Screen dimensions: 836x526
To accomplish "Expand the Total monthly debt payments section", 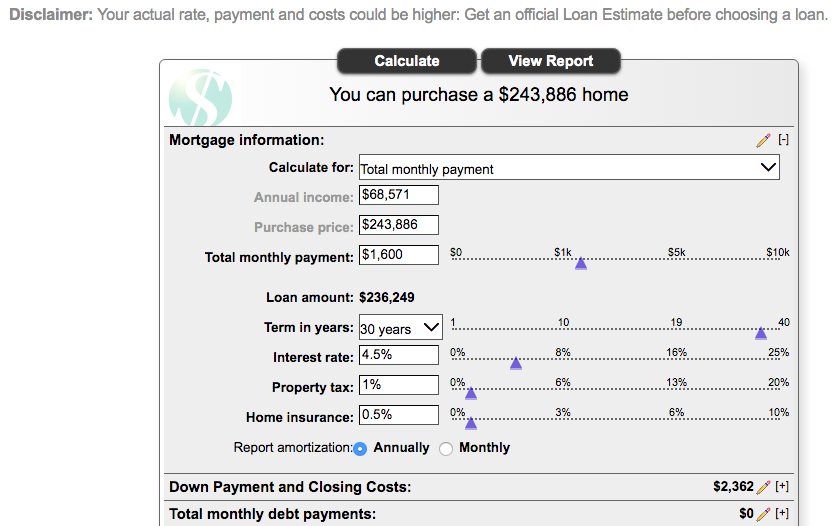I will (x=782, y=513).
